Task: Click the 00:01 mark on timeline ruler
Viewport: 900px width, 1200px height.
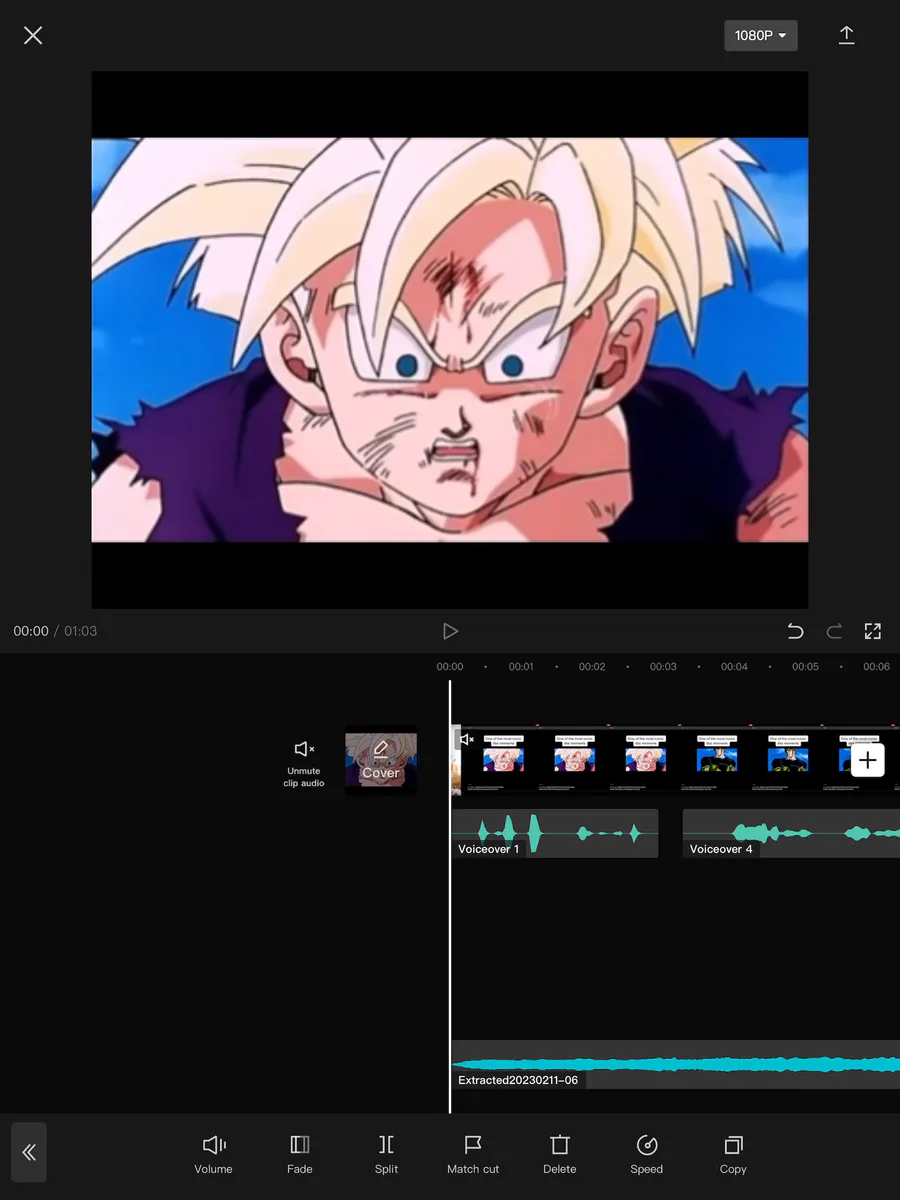Action: [x=521, y=667]
